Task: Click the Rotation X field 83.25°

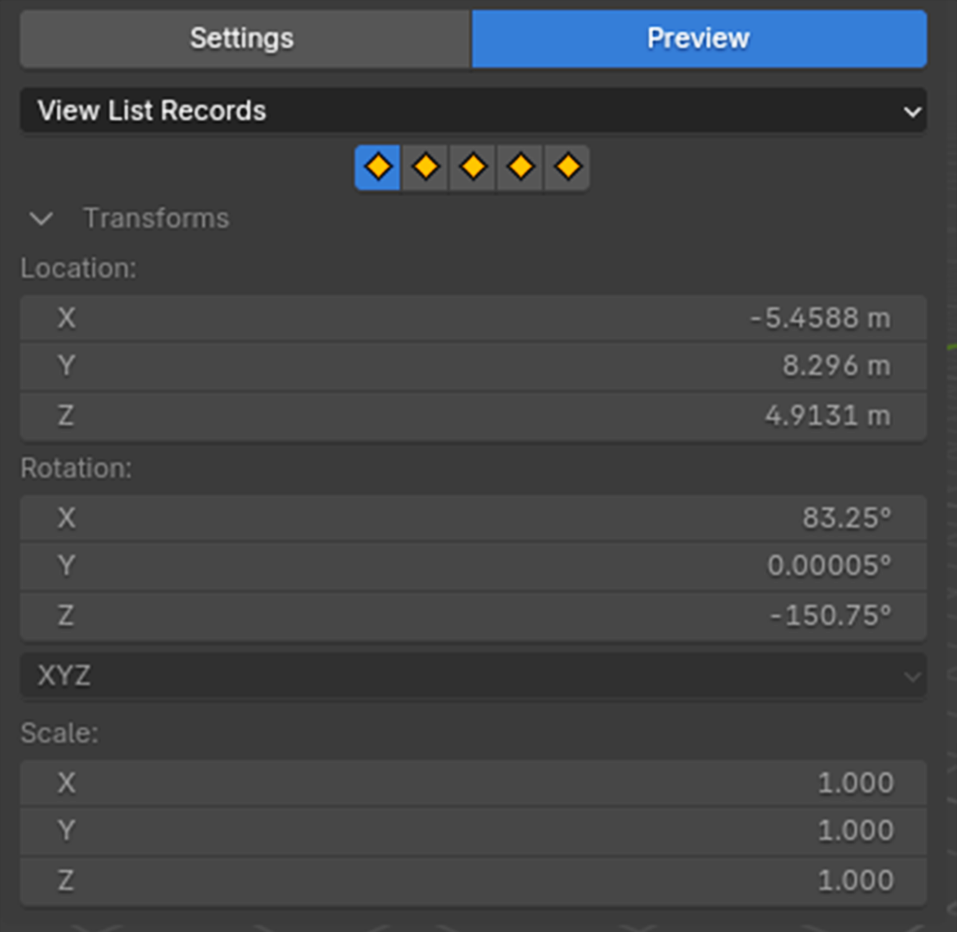Action: coord(474,518)
